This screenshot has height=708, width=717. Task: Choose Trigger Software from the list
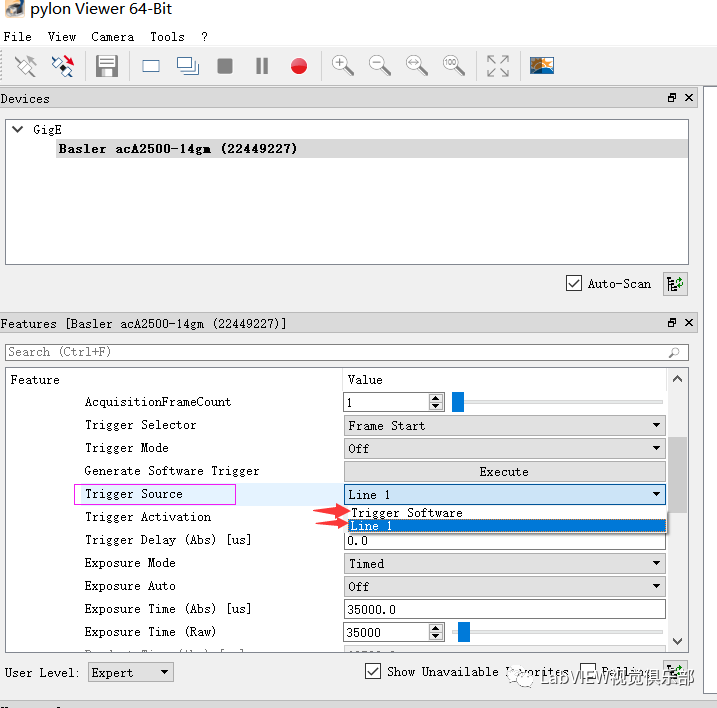coord(507,513)
